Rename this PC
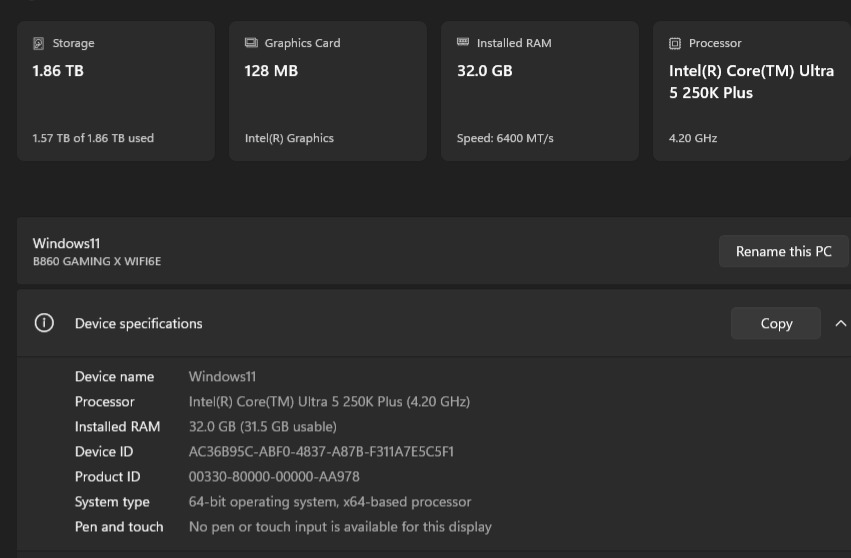The height and width of the screenshot is (558, 851). (783, 251)
